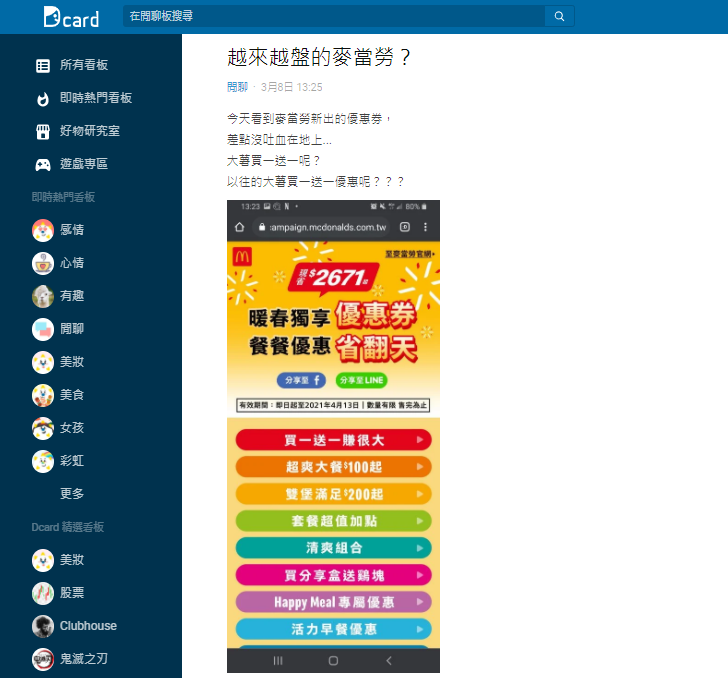The image size is (728, 678).
Task: Click the 美食 board avatar
Action: pyautogui.click(x=43, y=395)
